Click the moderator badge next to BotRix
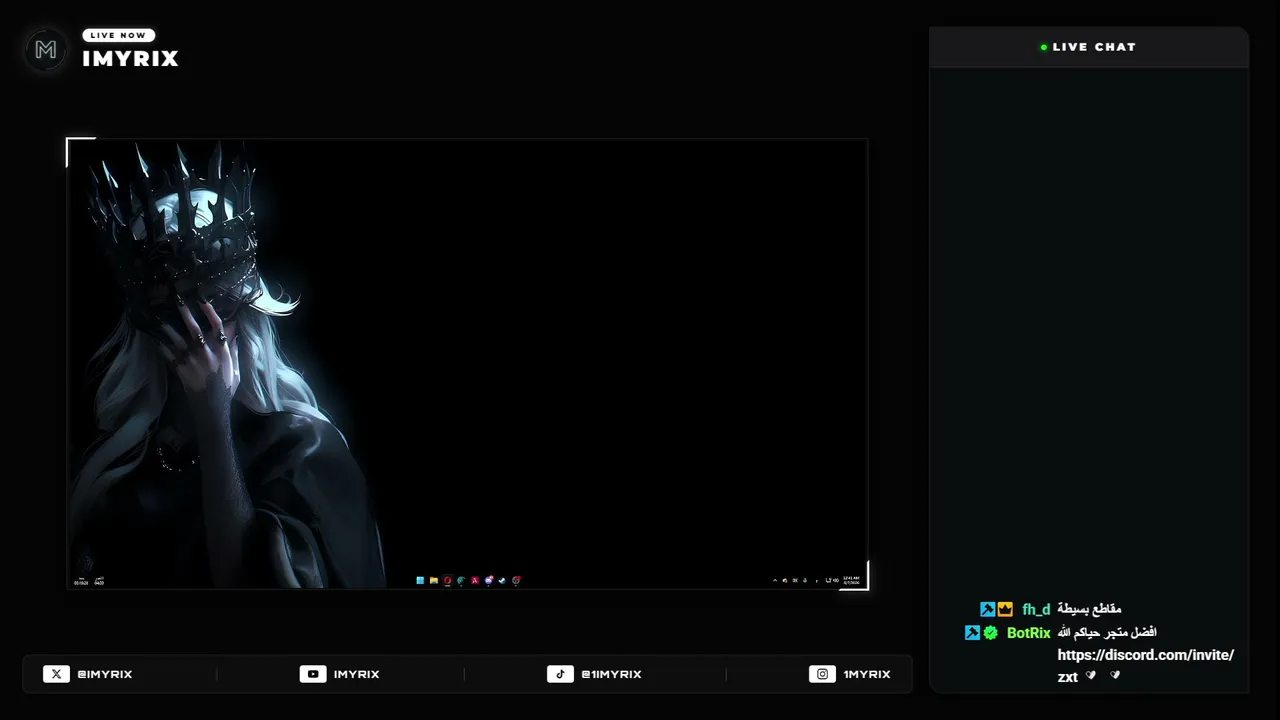1280x720 pixels. pyautogui.click(x=972, y=633)
